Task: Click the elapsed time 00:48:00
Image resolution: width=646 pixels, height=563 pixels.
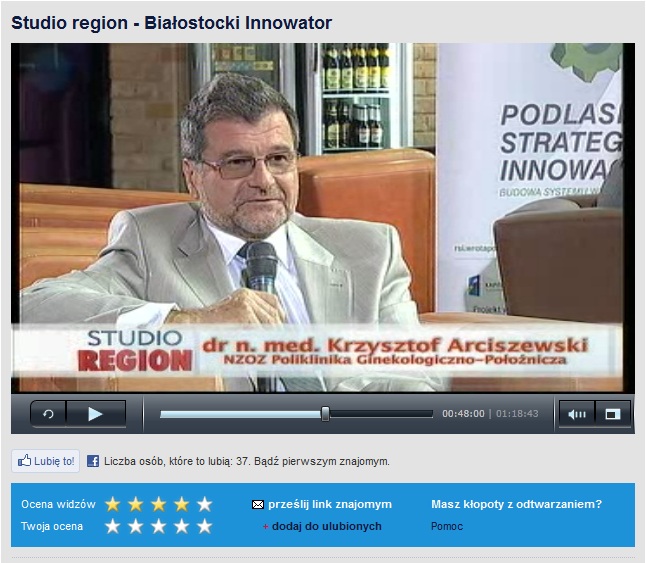Action: pyautogui.click(x=463, y=413)
